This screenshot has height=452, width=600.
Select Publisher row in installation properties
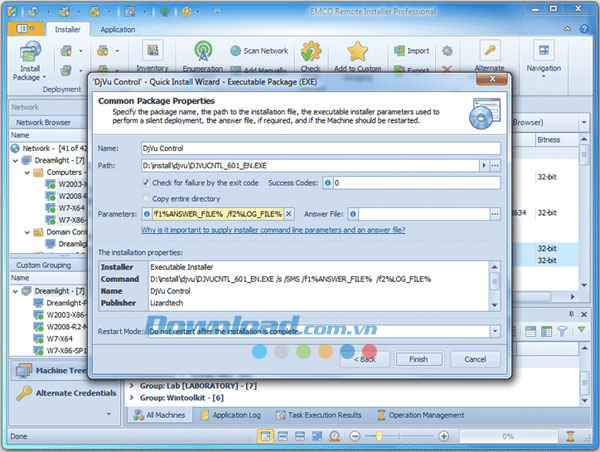coord(293,303)
